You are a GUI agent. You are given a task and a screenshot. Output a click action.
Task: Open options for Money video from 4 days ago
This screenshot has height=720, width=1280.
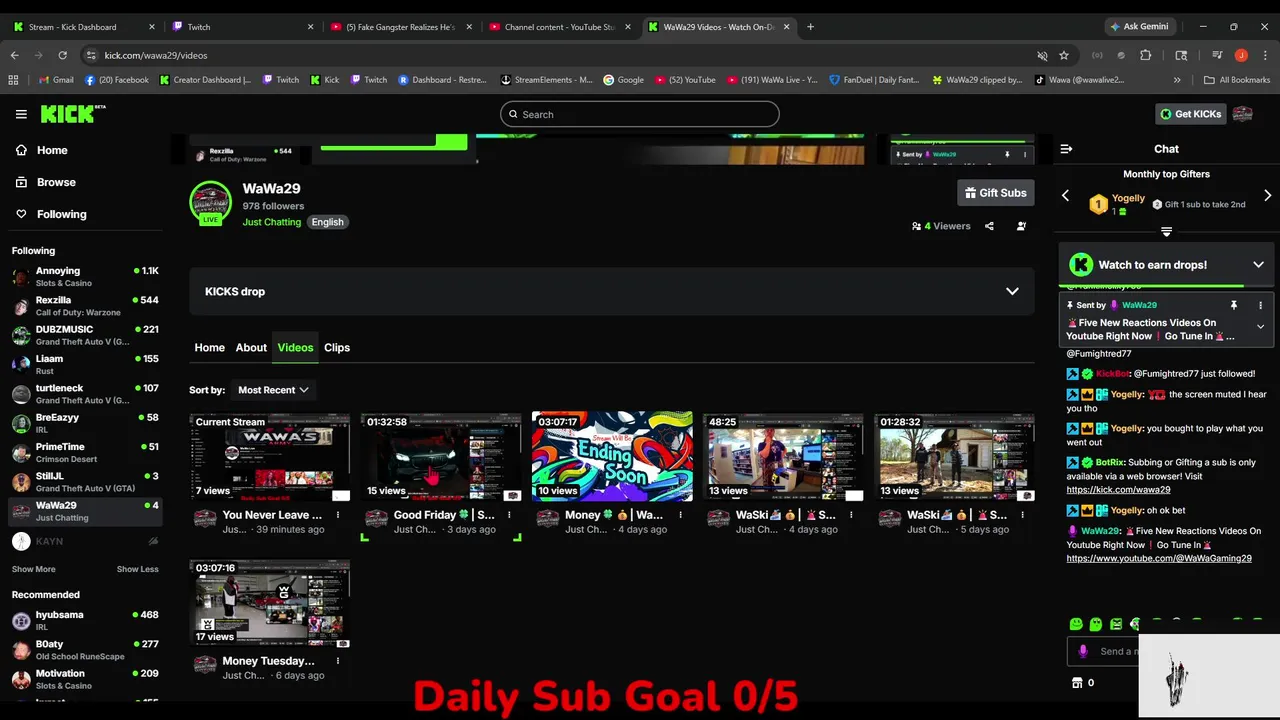(680, 515)
